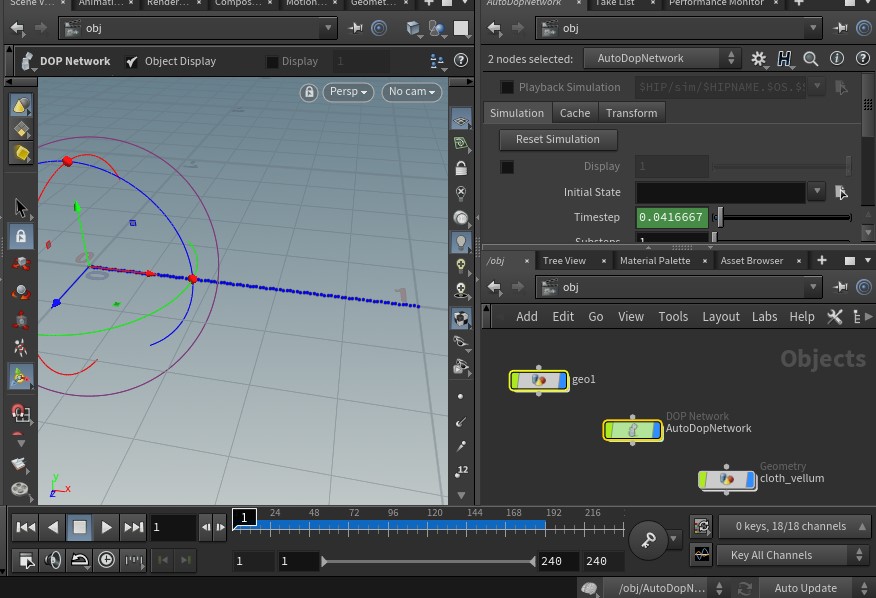
Task: Expand viewport obj path dropdown
Action: point(328,28)
